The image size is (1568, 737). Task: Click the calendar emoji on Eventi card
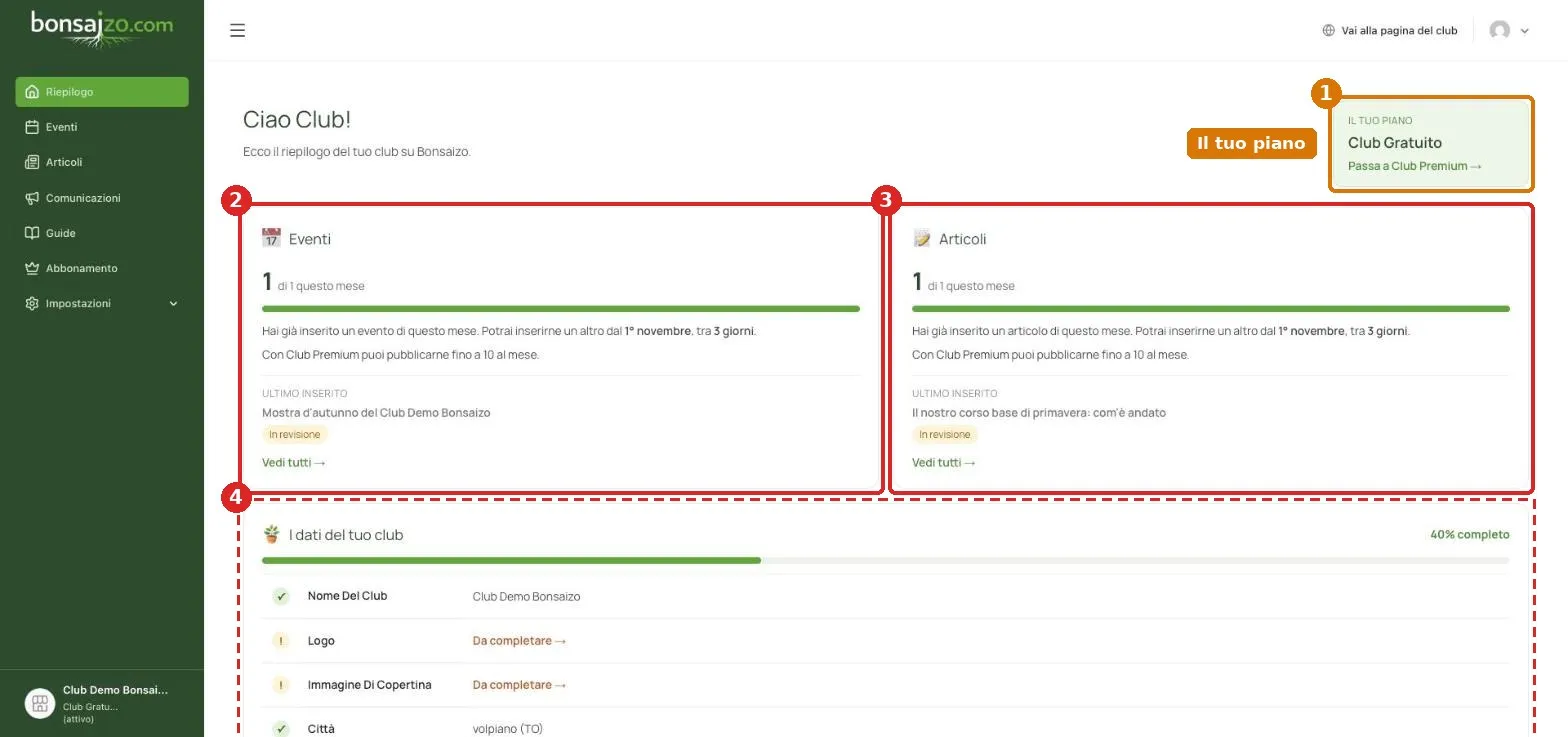click(271, 238)
